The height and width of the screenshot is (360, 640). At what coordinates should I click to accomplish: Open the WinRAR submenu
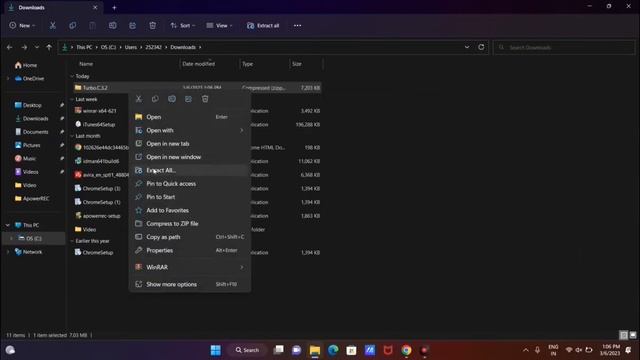pos(189,267)
